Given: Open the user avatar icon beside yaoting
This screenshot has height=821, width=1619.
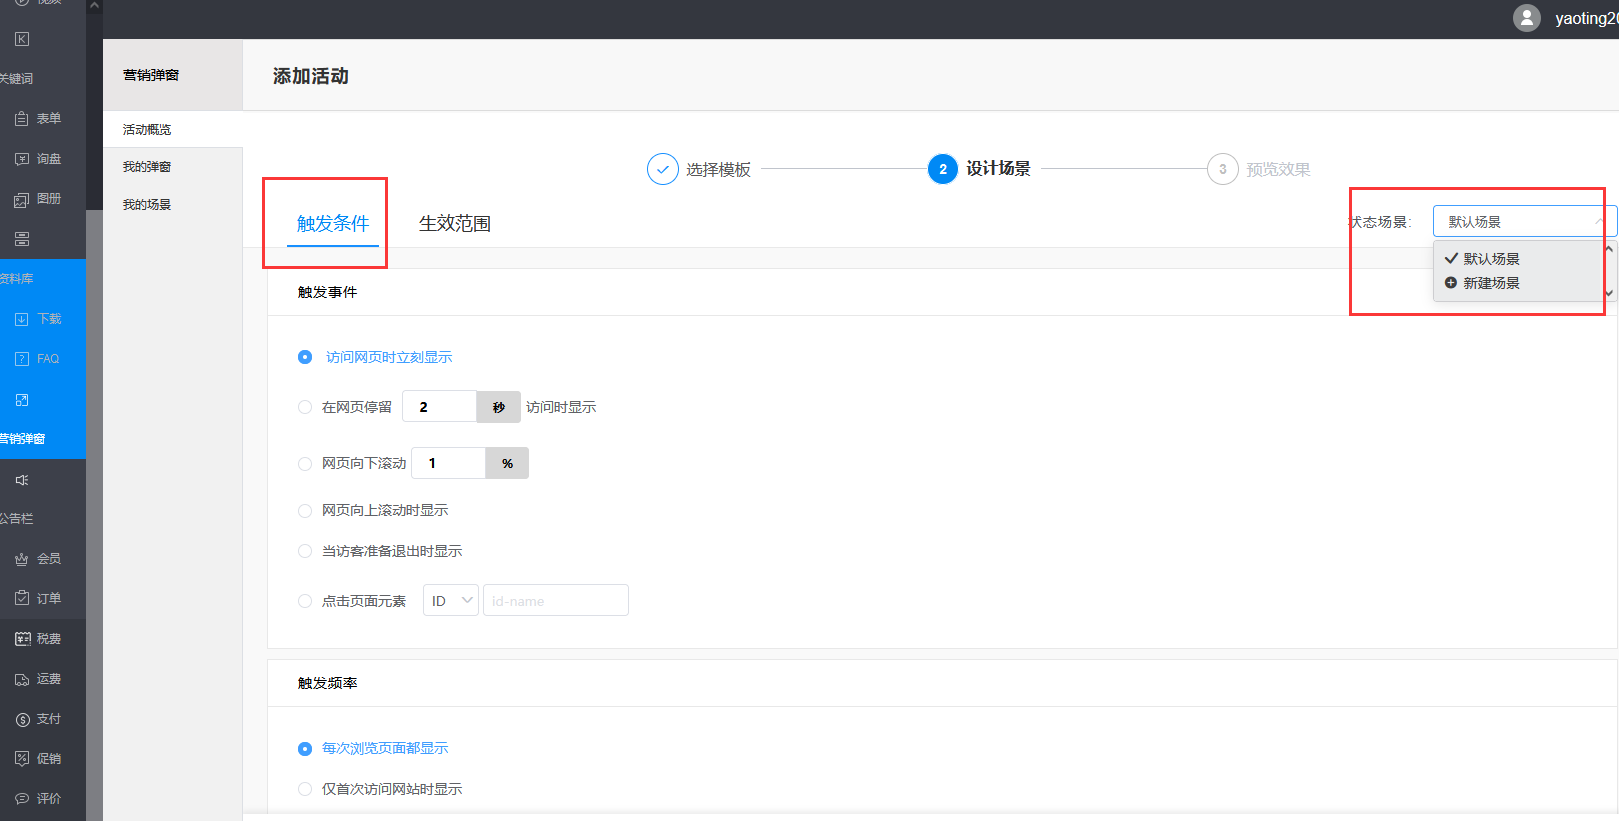Looking at the screenshot, I should (1526, 18).
